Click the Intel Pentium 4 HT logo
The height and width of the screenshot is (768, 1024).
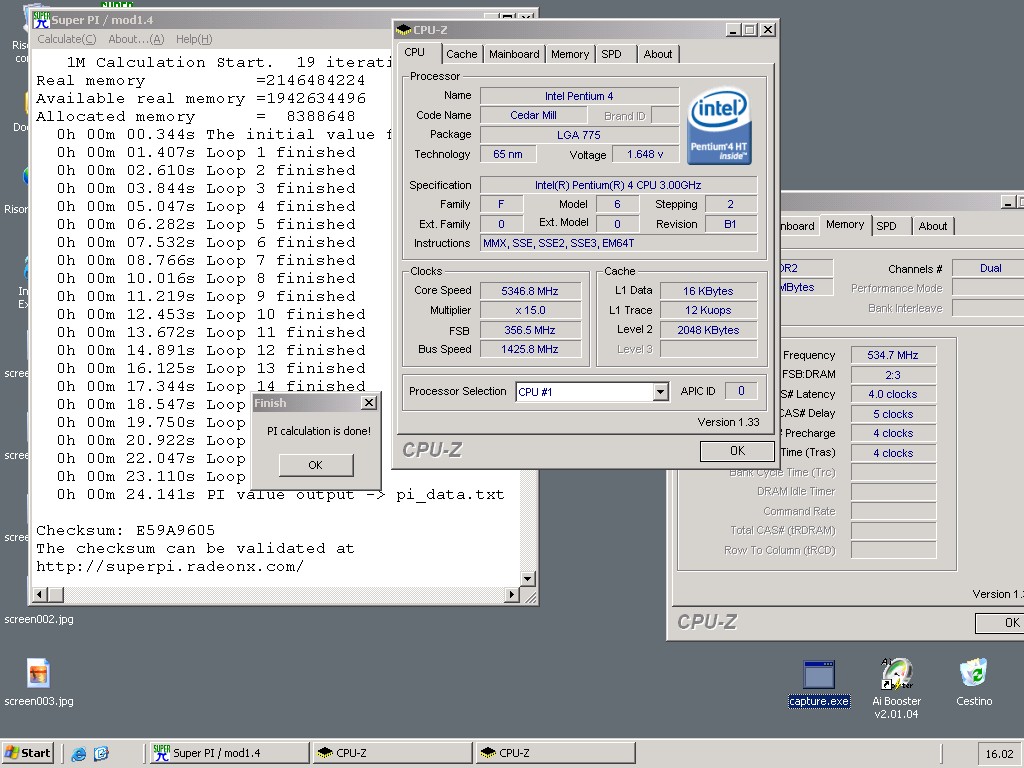point(719,126)
